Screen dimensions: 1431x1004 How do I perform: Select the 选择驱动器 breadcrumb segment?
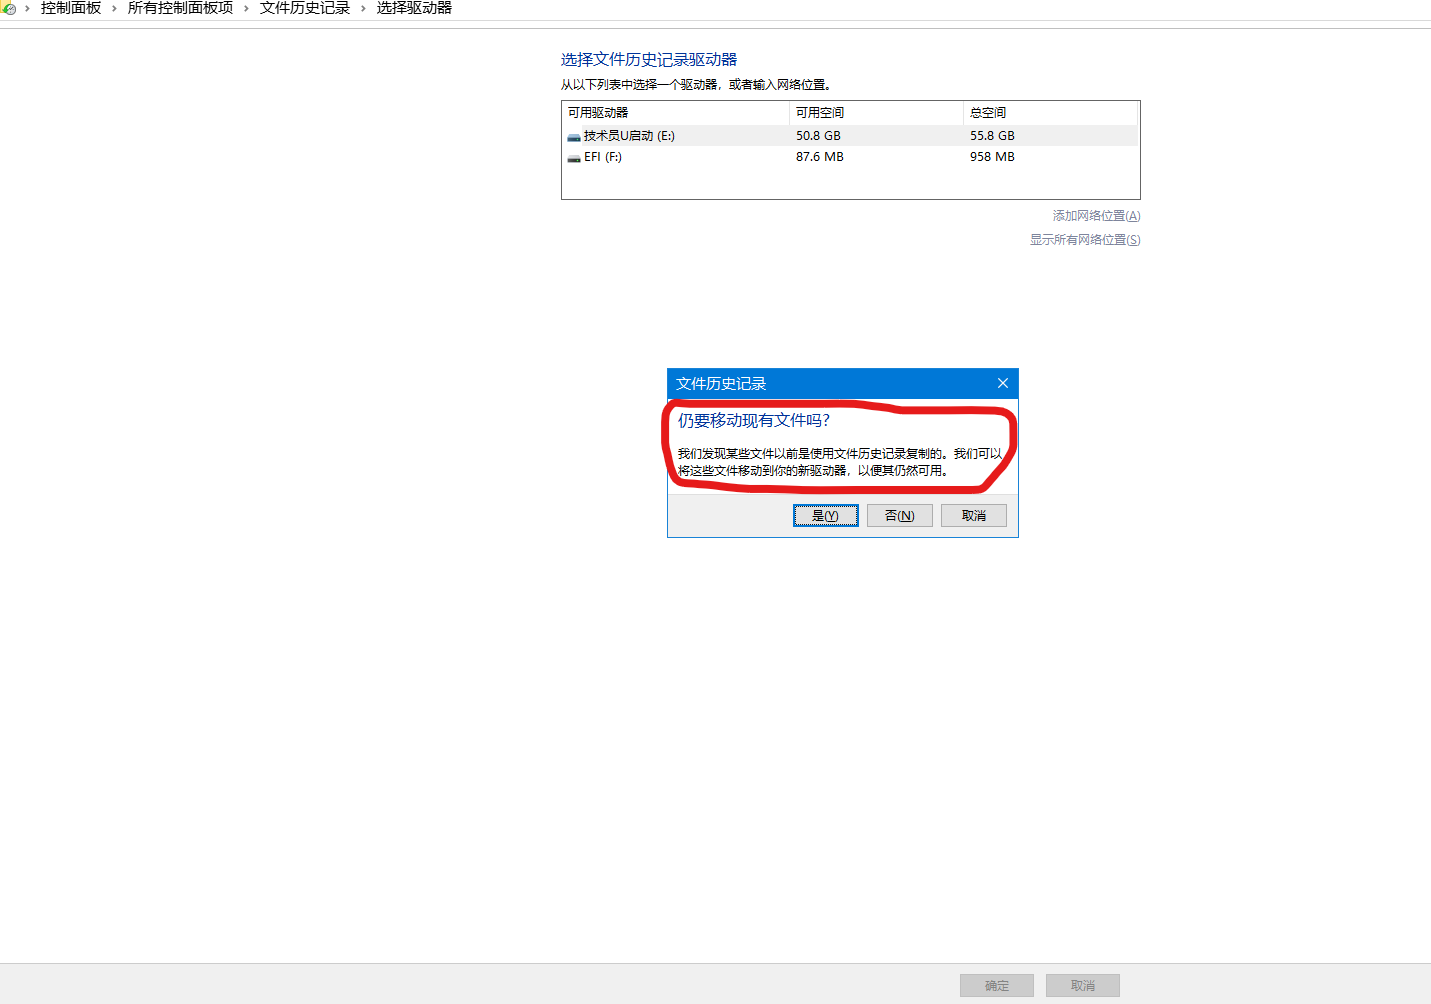(414, 8)
